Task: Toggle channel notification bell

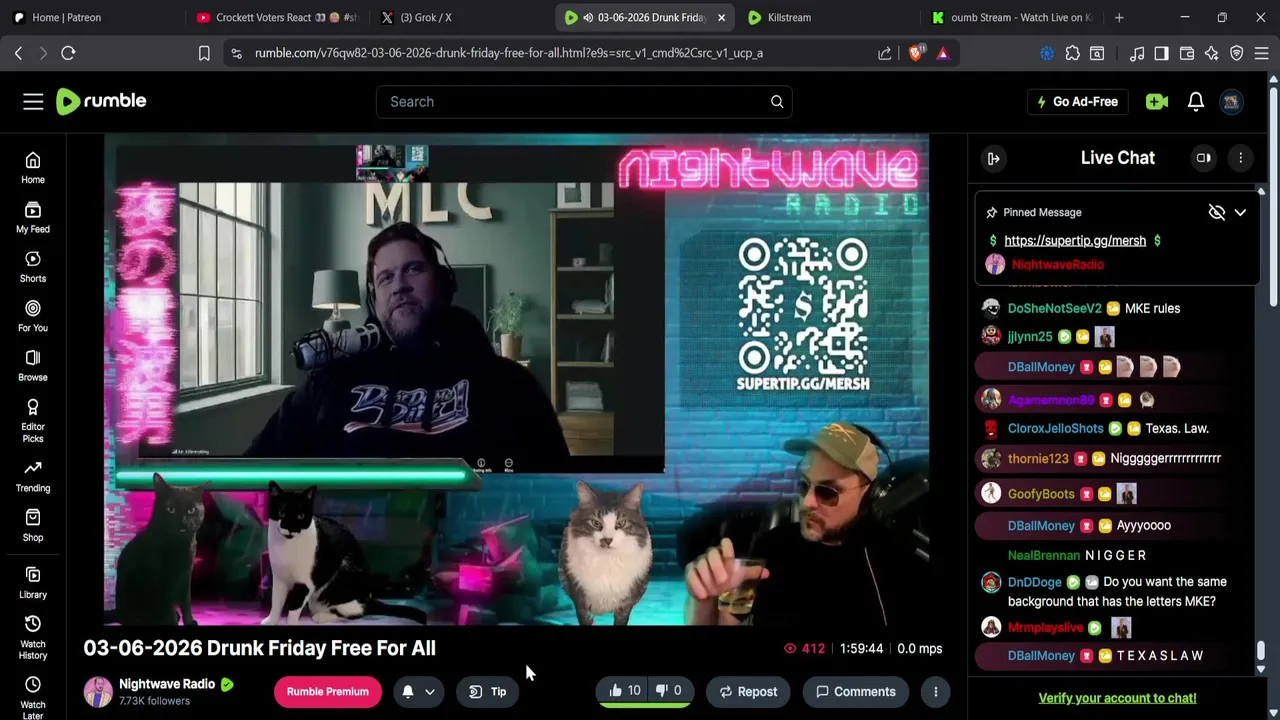Action: coord(408,691)
